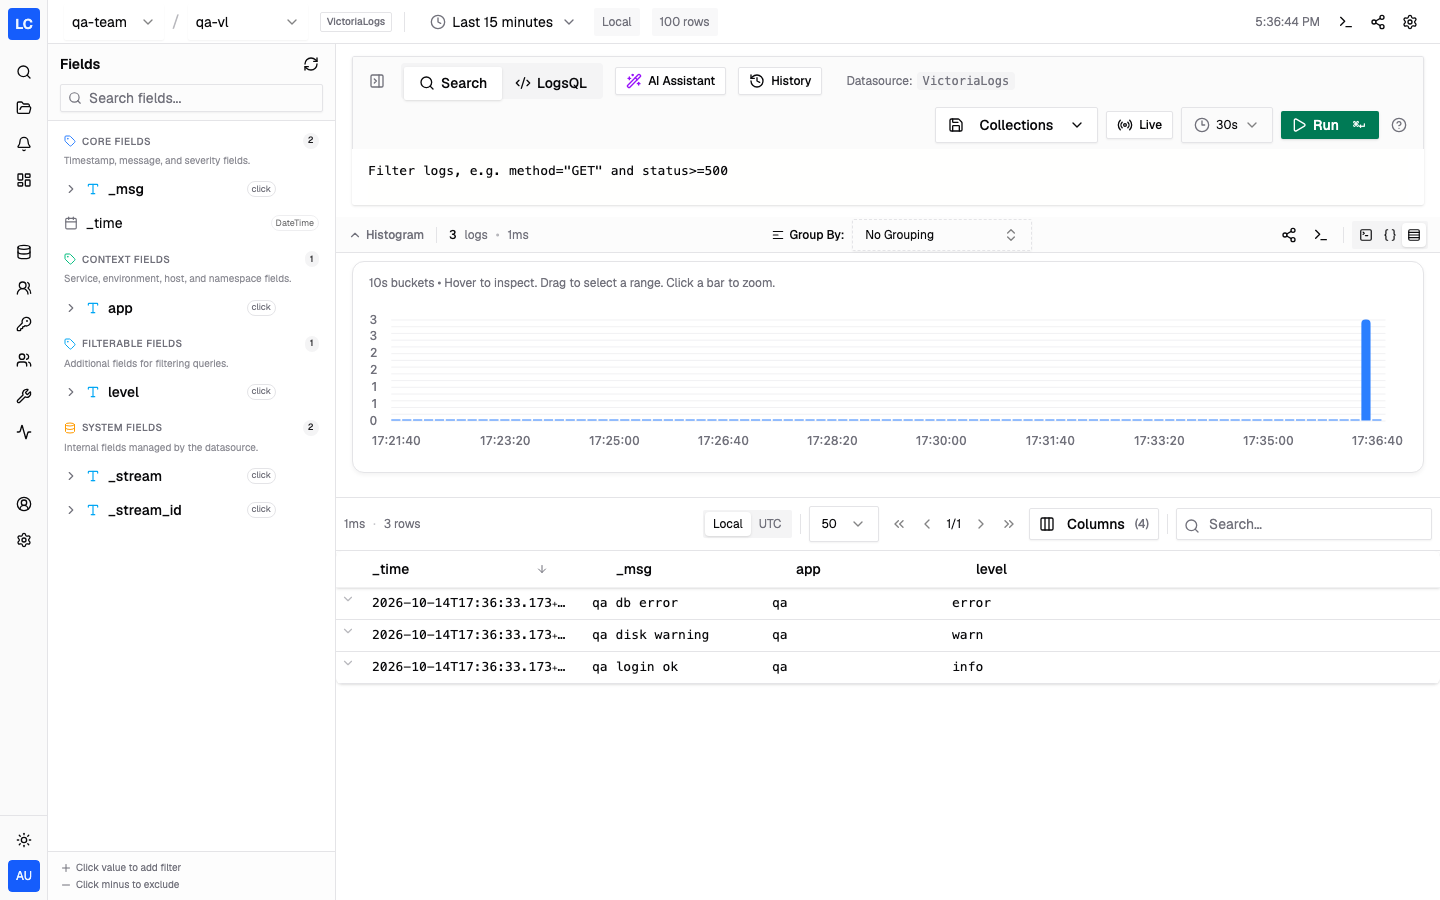Toggle the light theme sun icon
Image resolution: width=1440 pixels, height=900 pixels.
(24, 840)
